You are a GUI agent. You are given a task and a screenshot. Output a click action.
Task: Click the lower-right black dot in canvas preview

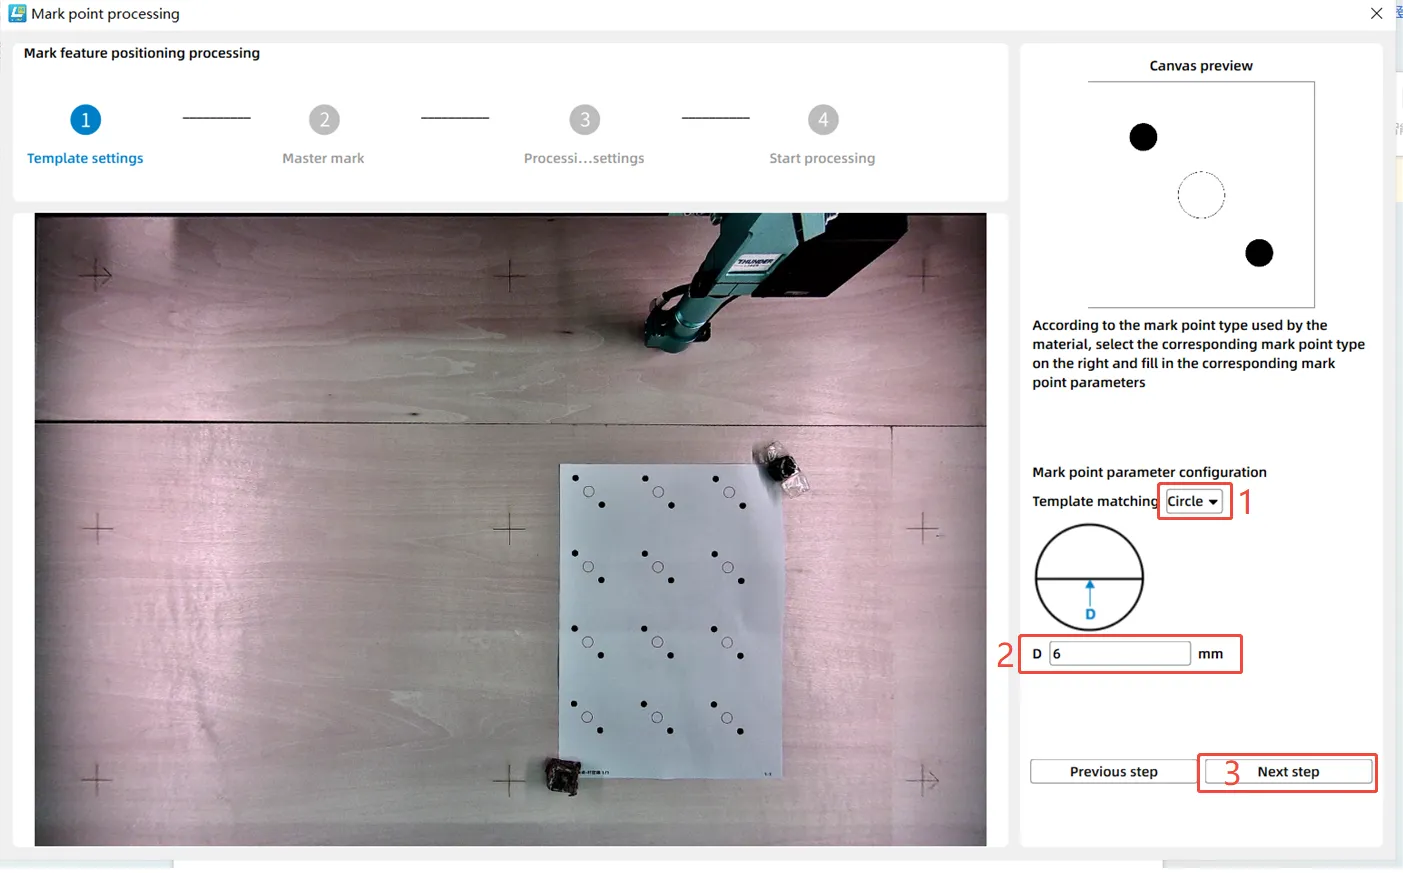pyautogui.click(x=1259, y=253)
